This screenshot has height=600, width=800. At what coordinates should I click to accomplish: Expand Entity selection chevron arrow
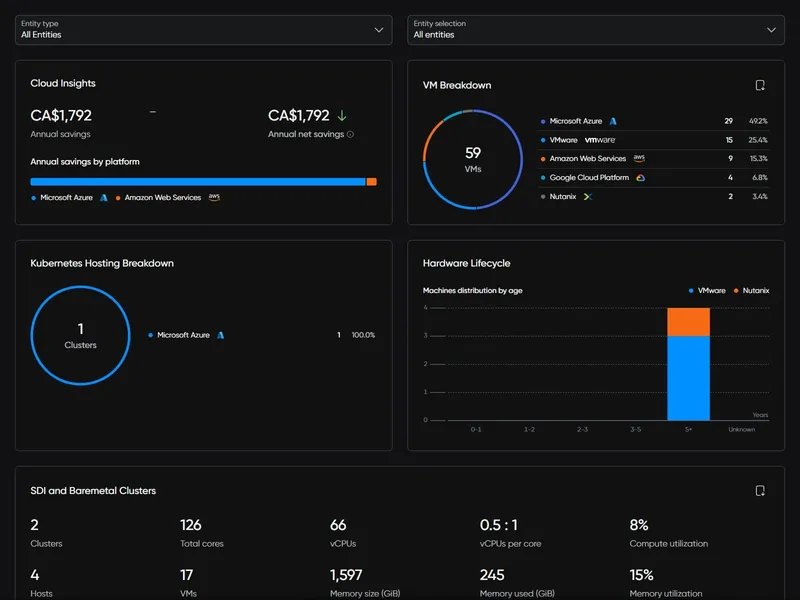771,30
